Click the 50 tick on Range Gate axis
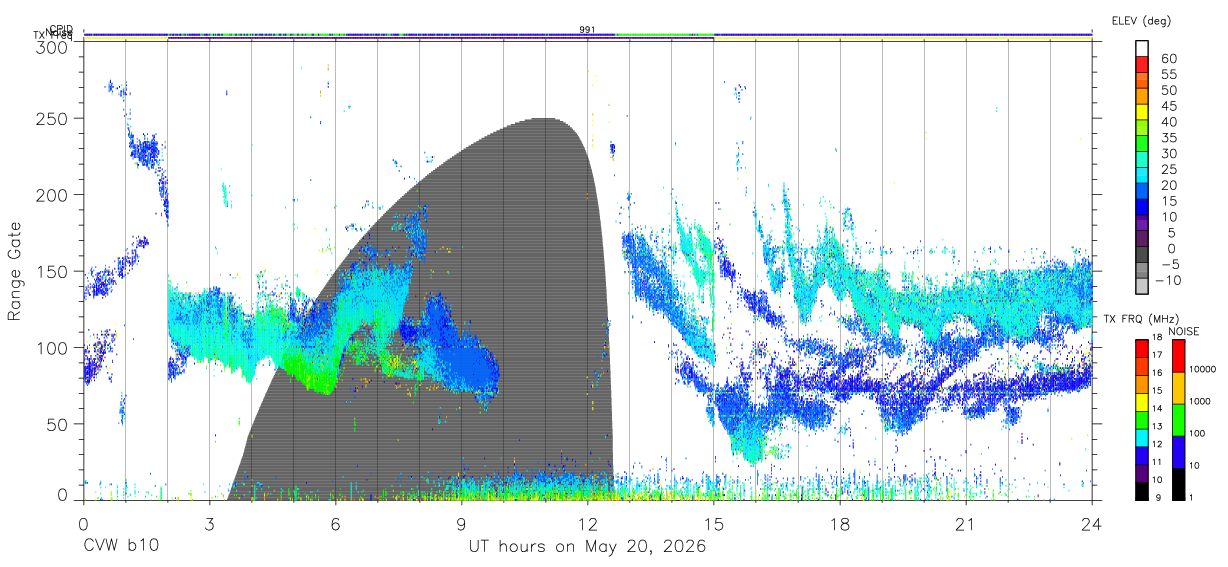1228x567 pixels. pyautogui.click(x=56, y=424)
